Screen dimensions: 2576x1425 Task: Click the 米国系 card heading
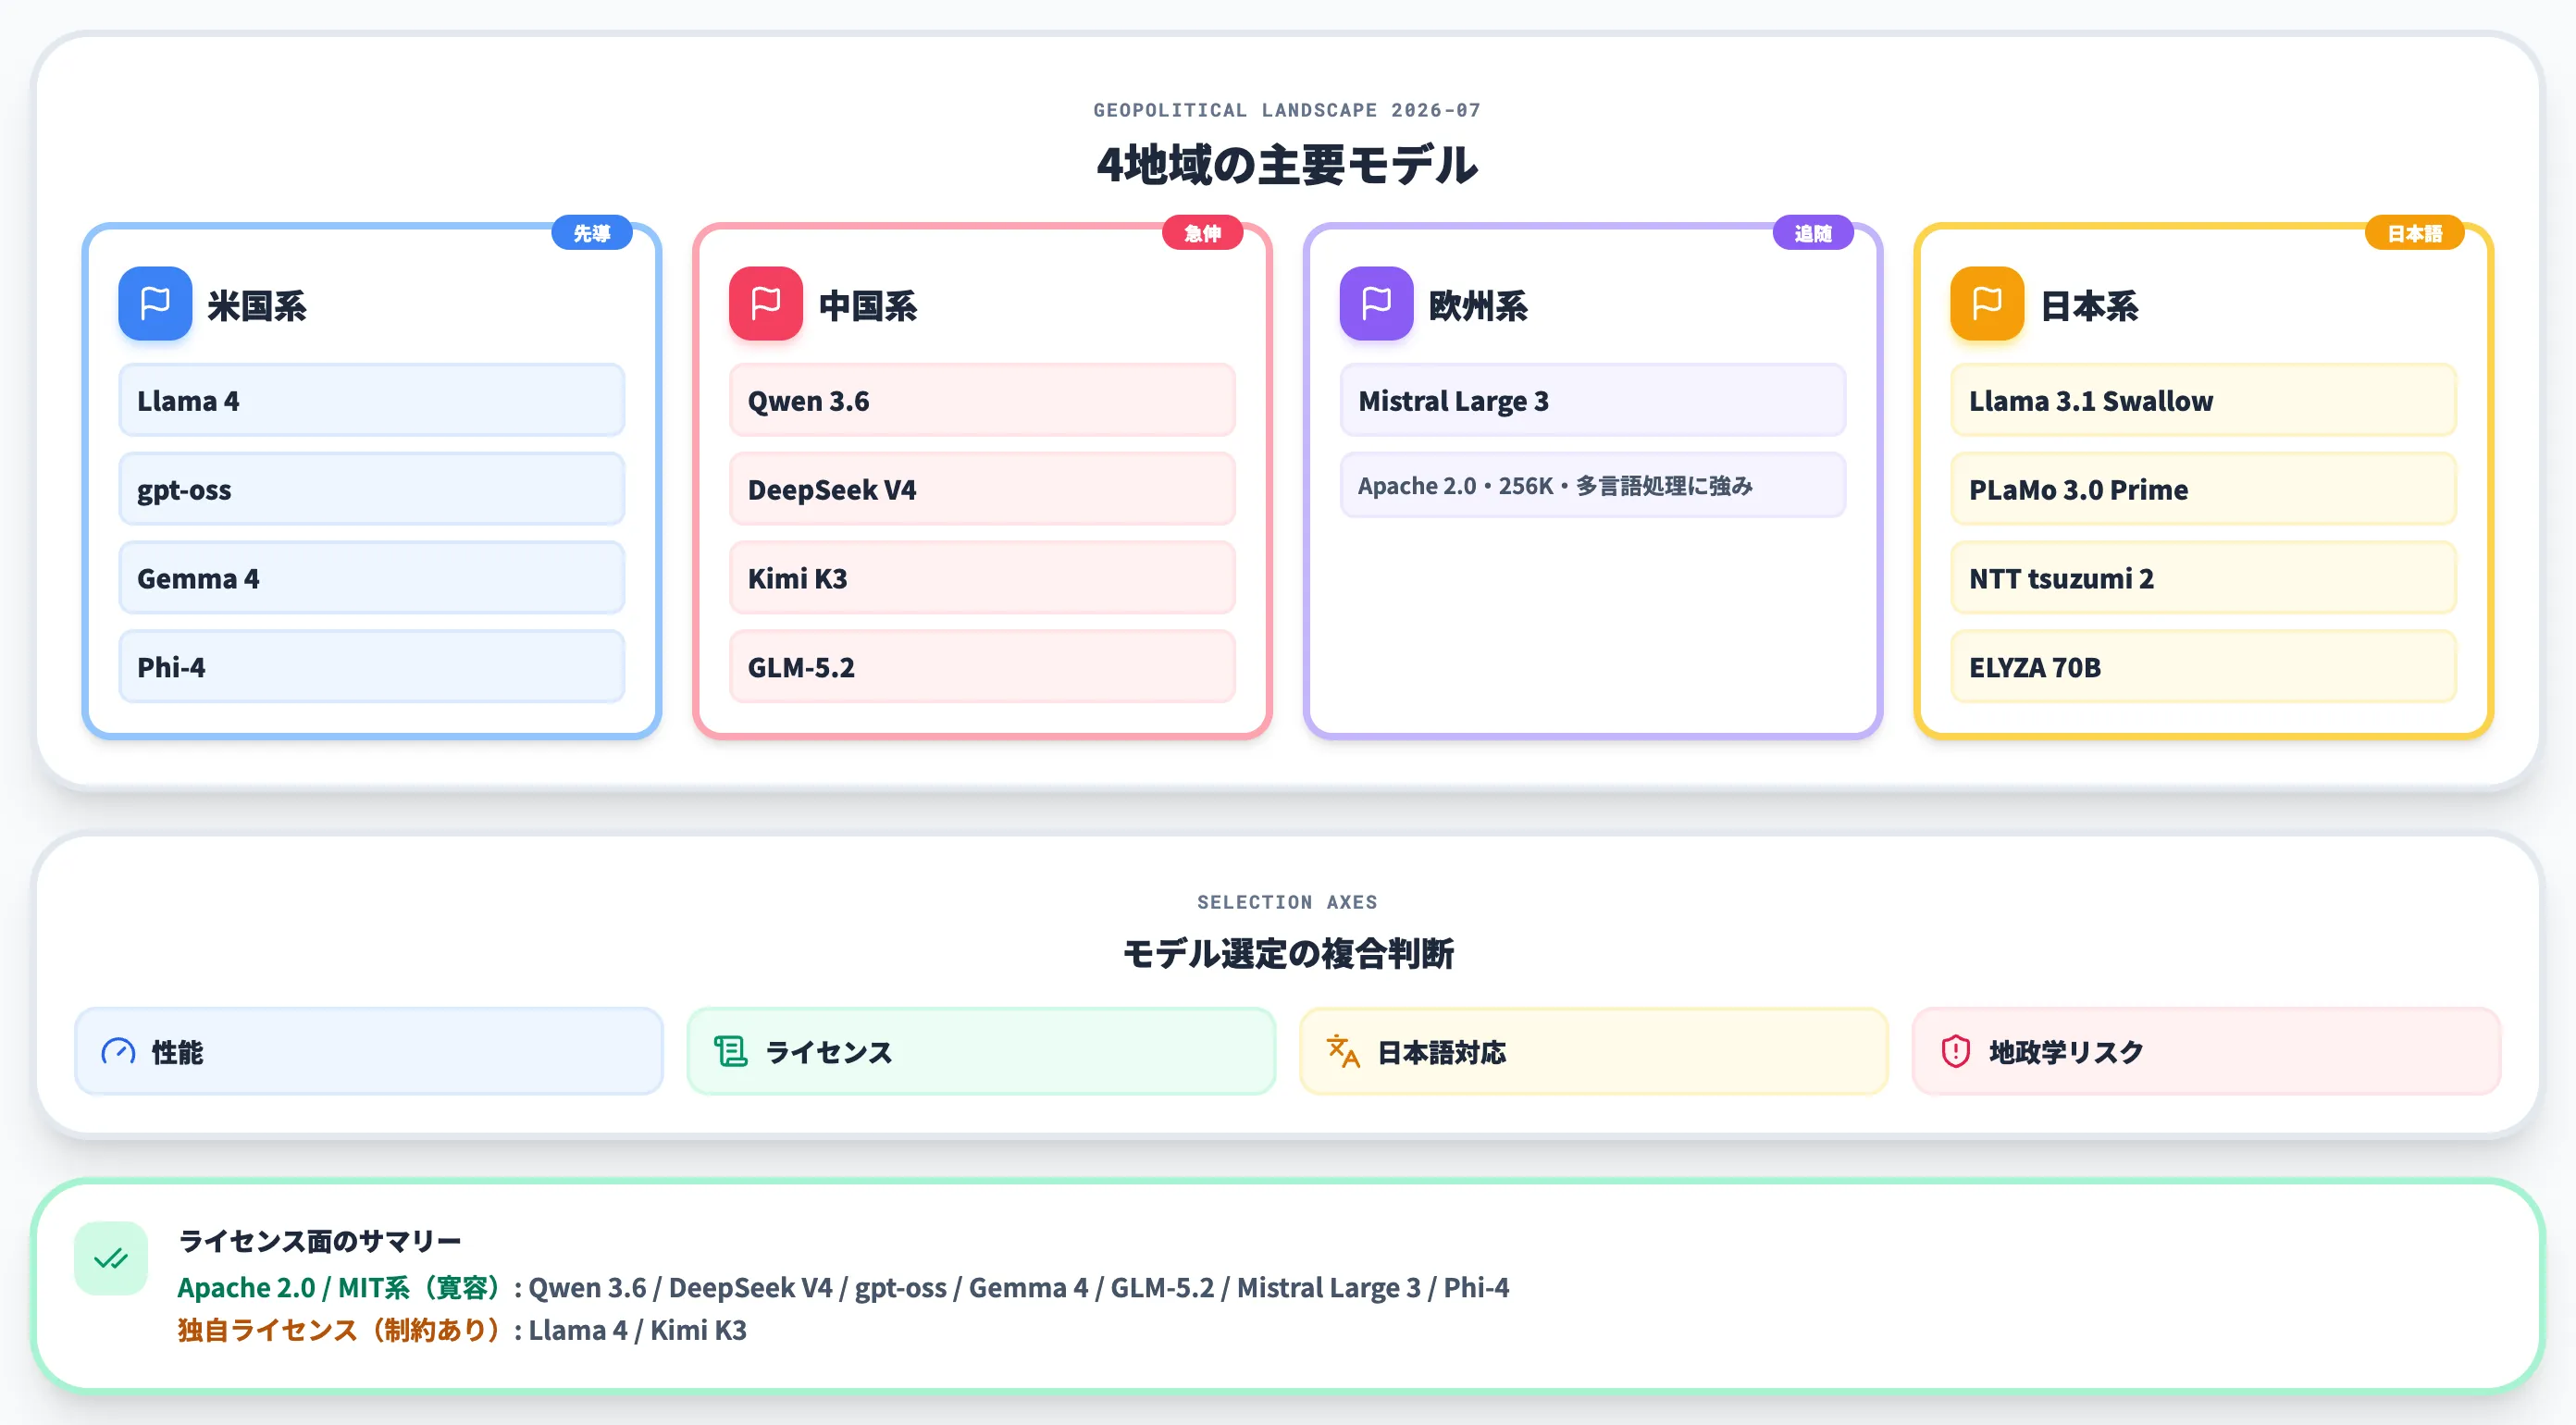click(257, 305)
